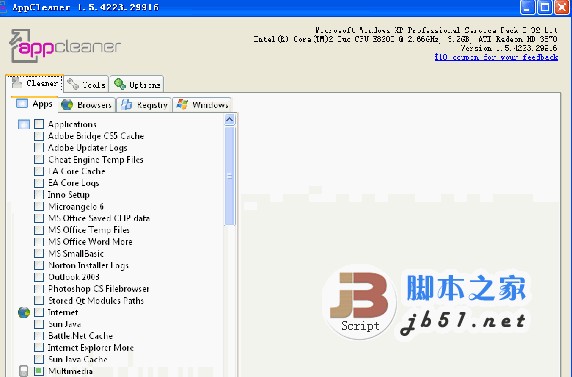Tick the Battle.Net Cache checkbox

coord(39,336)
